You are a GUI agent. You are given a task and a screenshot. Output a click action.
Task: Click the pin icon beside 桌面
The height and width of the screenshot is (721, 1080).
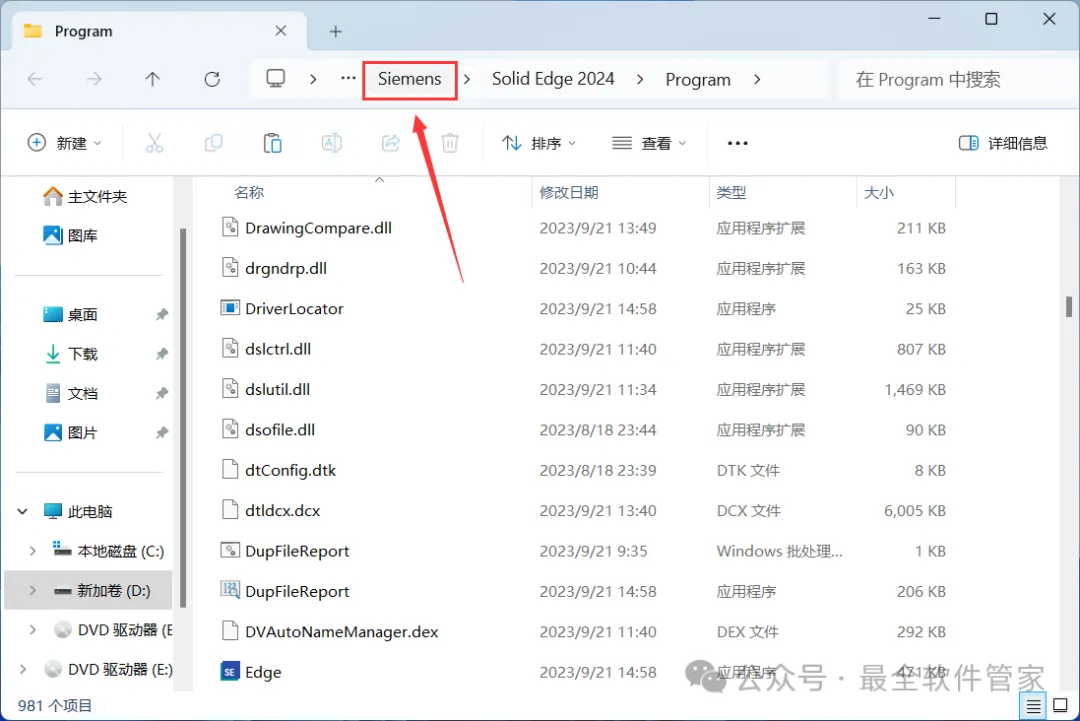pyautogui.click(x=161, y=315)
